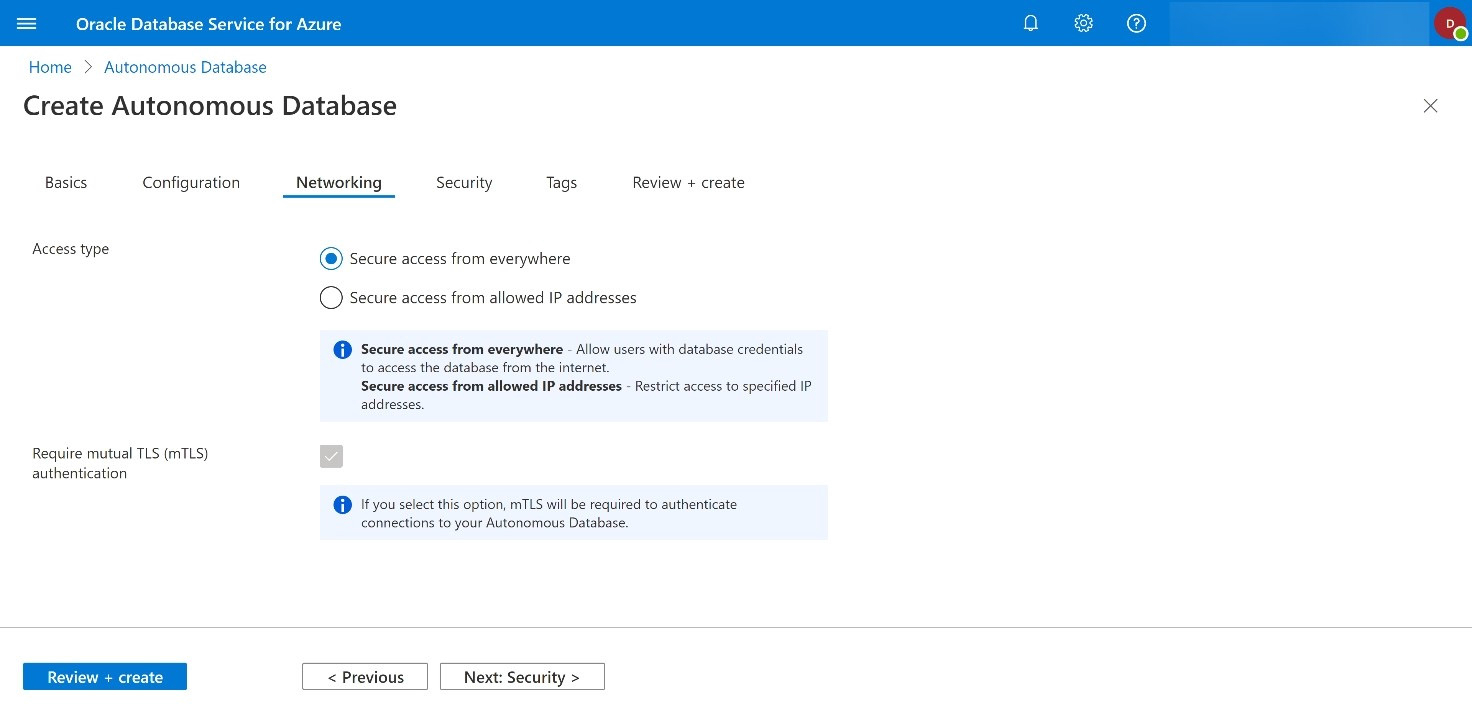Go back with Previous button
Viewport: 1472px width, 704px height.
pos(365,677)
